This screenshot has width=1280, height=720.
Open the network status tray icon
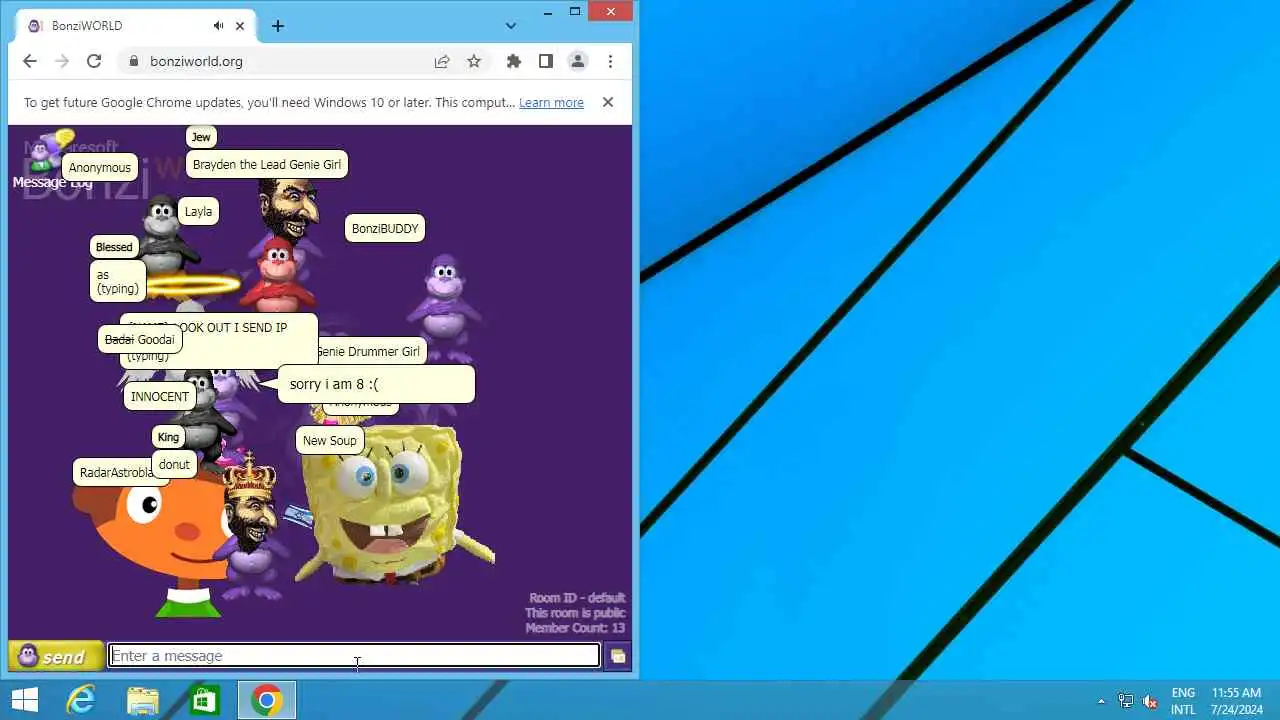1126,701
